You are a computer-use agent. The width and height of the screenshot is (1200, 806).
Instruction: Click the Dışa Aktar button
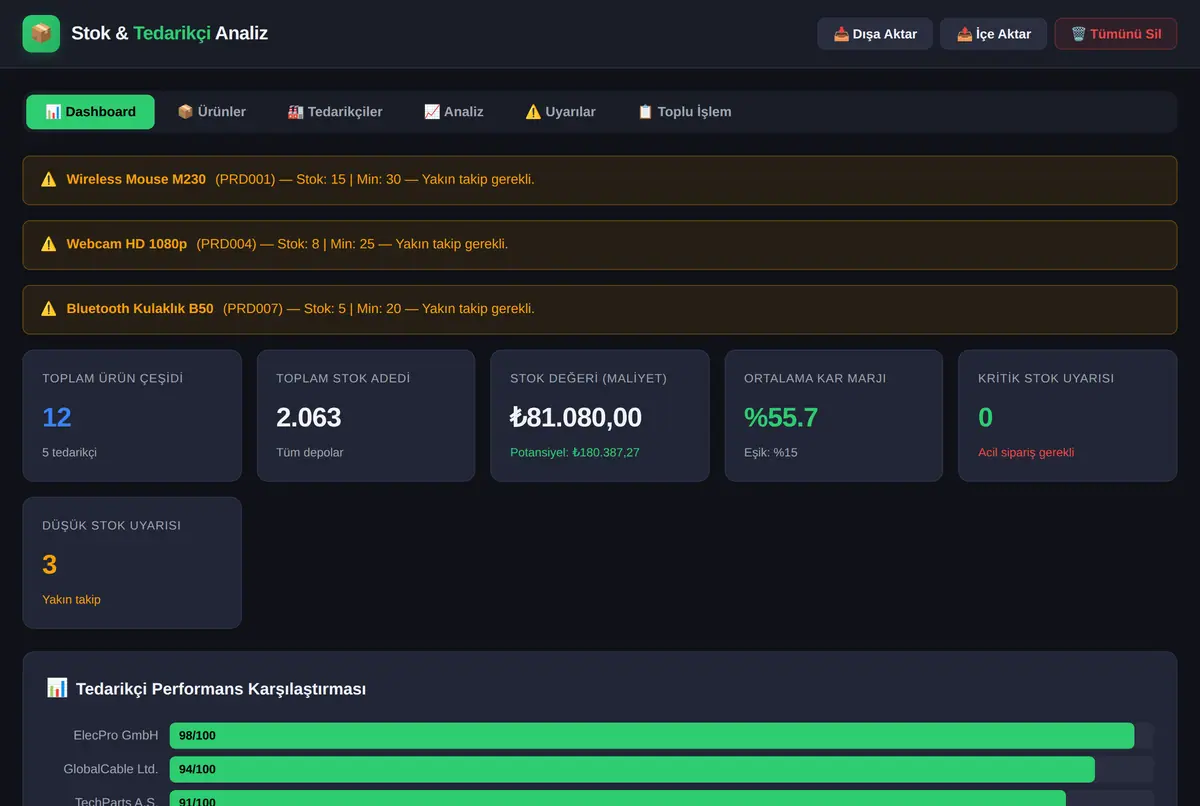pos(875,34)
